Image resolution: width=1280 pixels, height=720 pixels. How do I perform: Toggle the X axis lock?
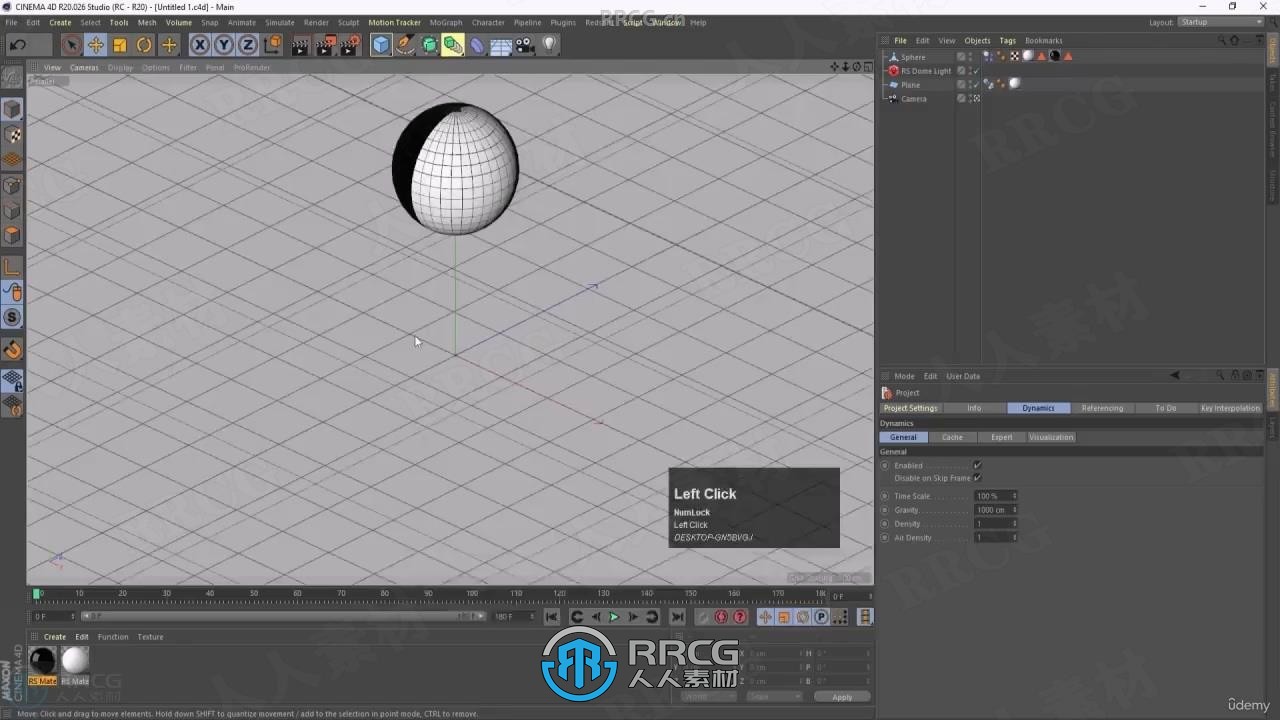tap(200, 44)
